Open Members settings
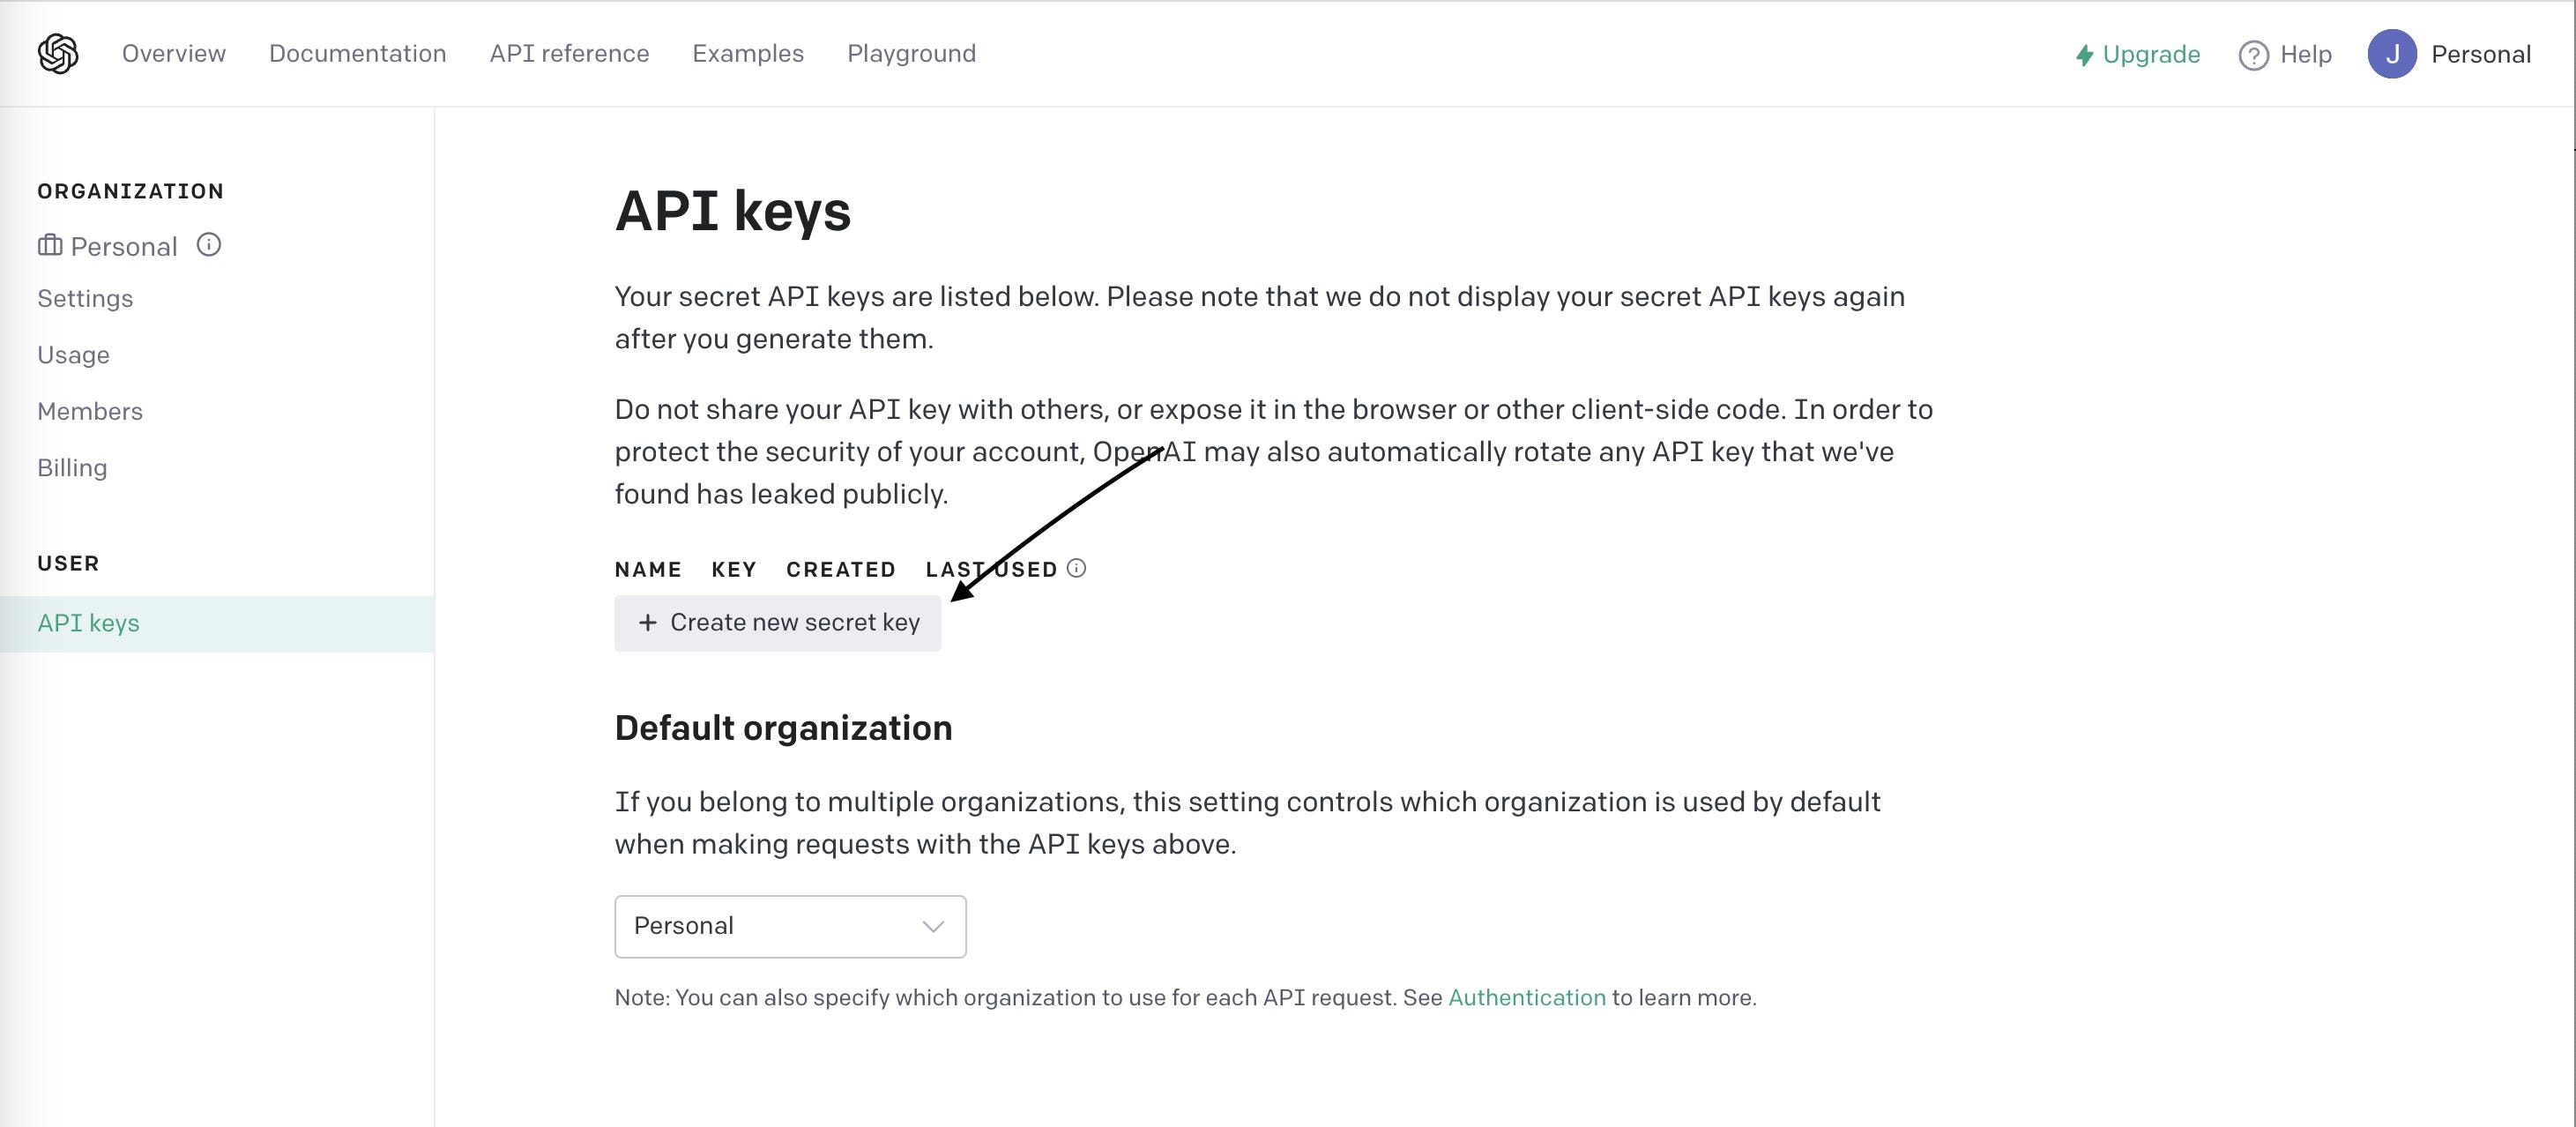 tap(89, 410)
